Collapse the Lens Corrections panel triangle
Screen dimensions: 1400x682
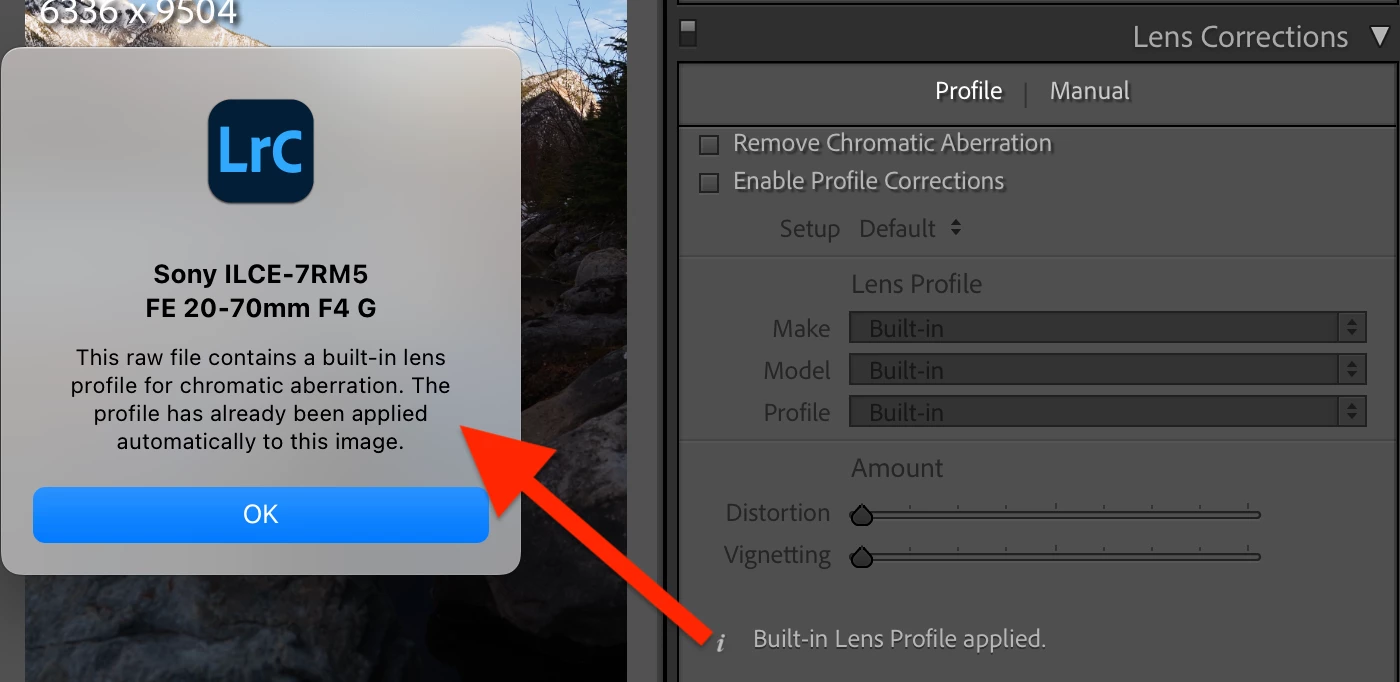(x=1380, y=37)
